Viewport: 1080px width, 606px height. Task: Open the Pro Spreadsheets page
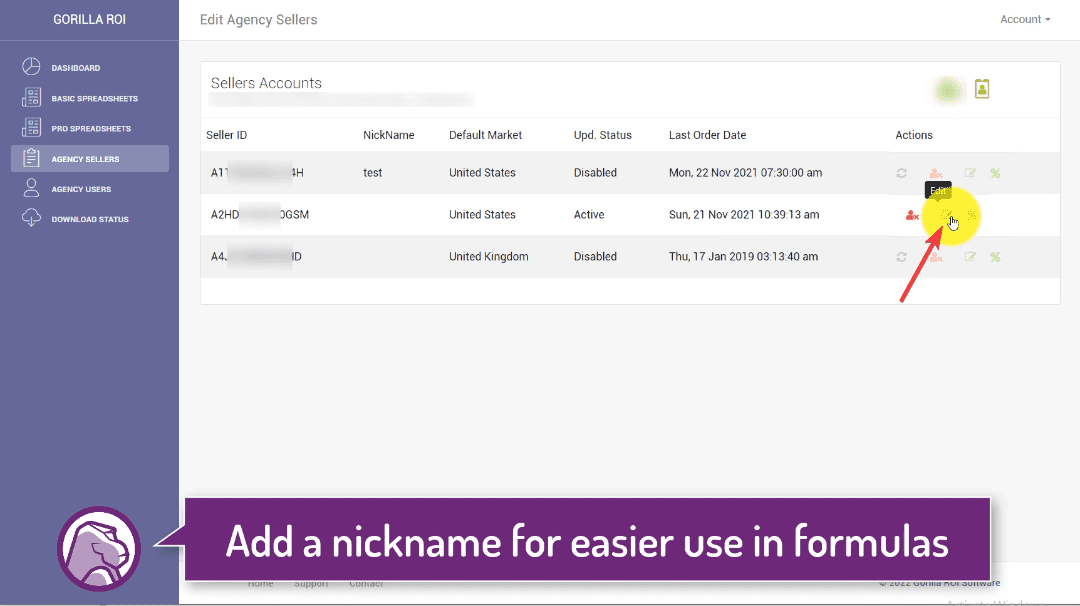[x=90, y=129]
